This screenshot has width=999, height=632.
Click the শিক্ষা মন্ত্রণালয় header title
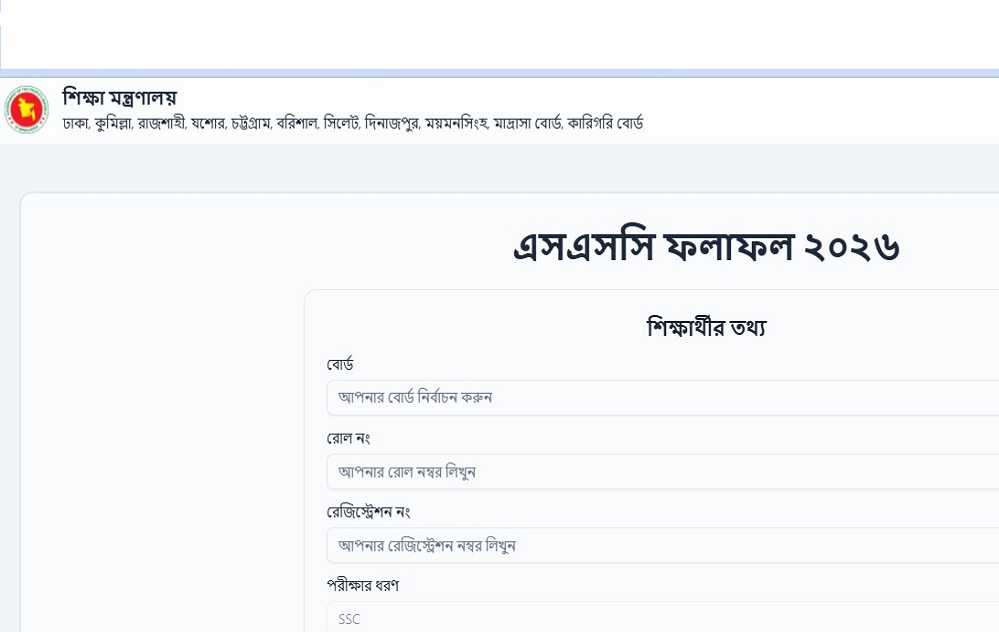(x=119, y=97)
